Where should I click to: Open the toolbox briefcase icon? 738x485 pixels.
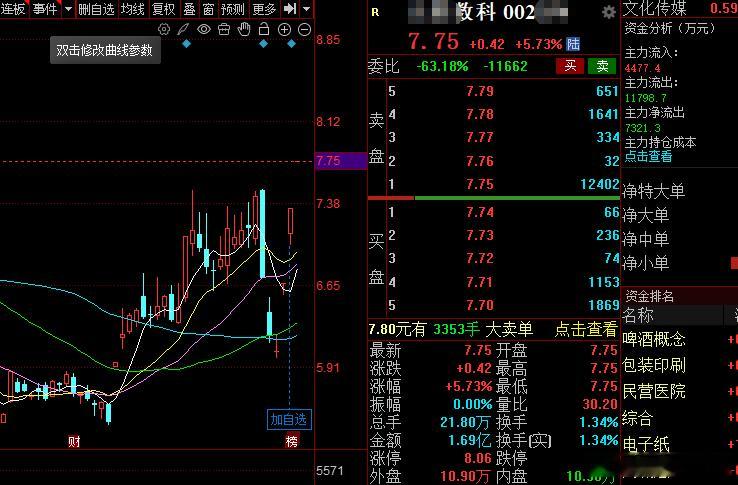[x=224, y=29]
